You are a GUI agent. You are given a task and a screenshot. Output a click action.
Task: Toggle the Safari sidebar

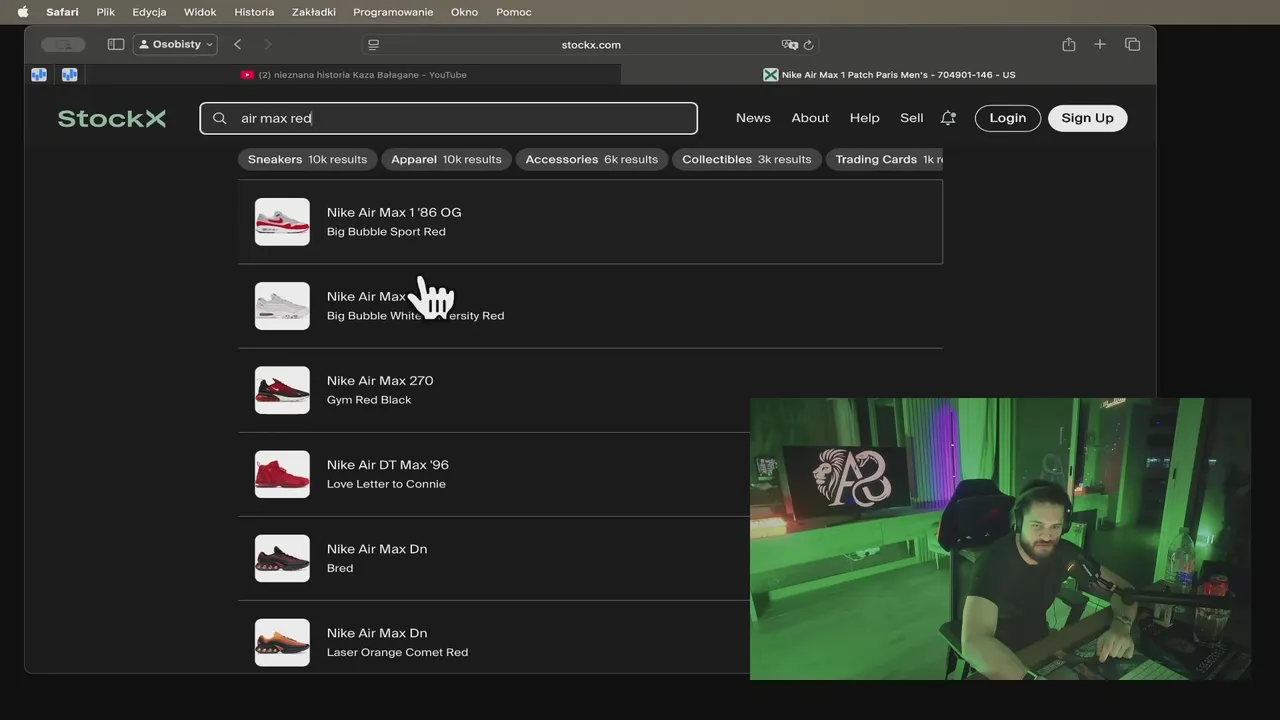coord(116,44)
